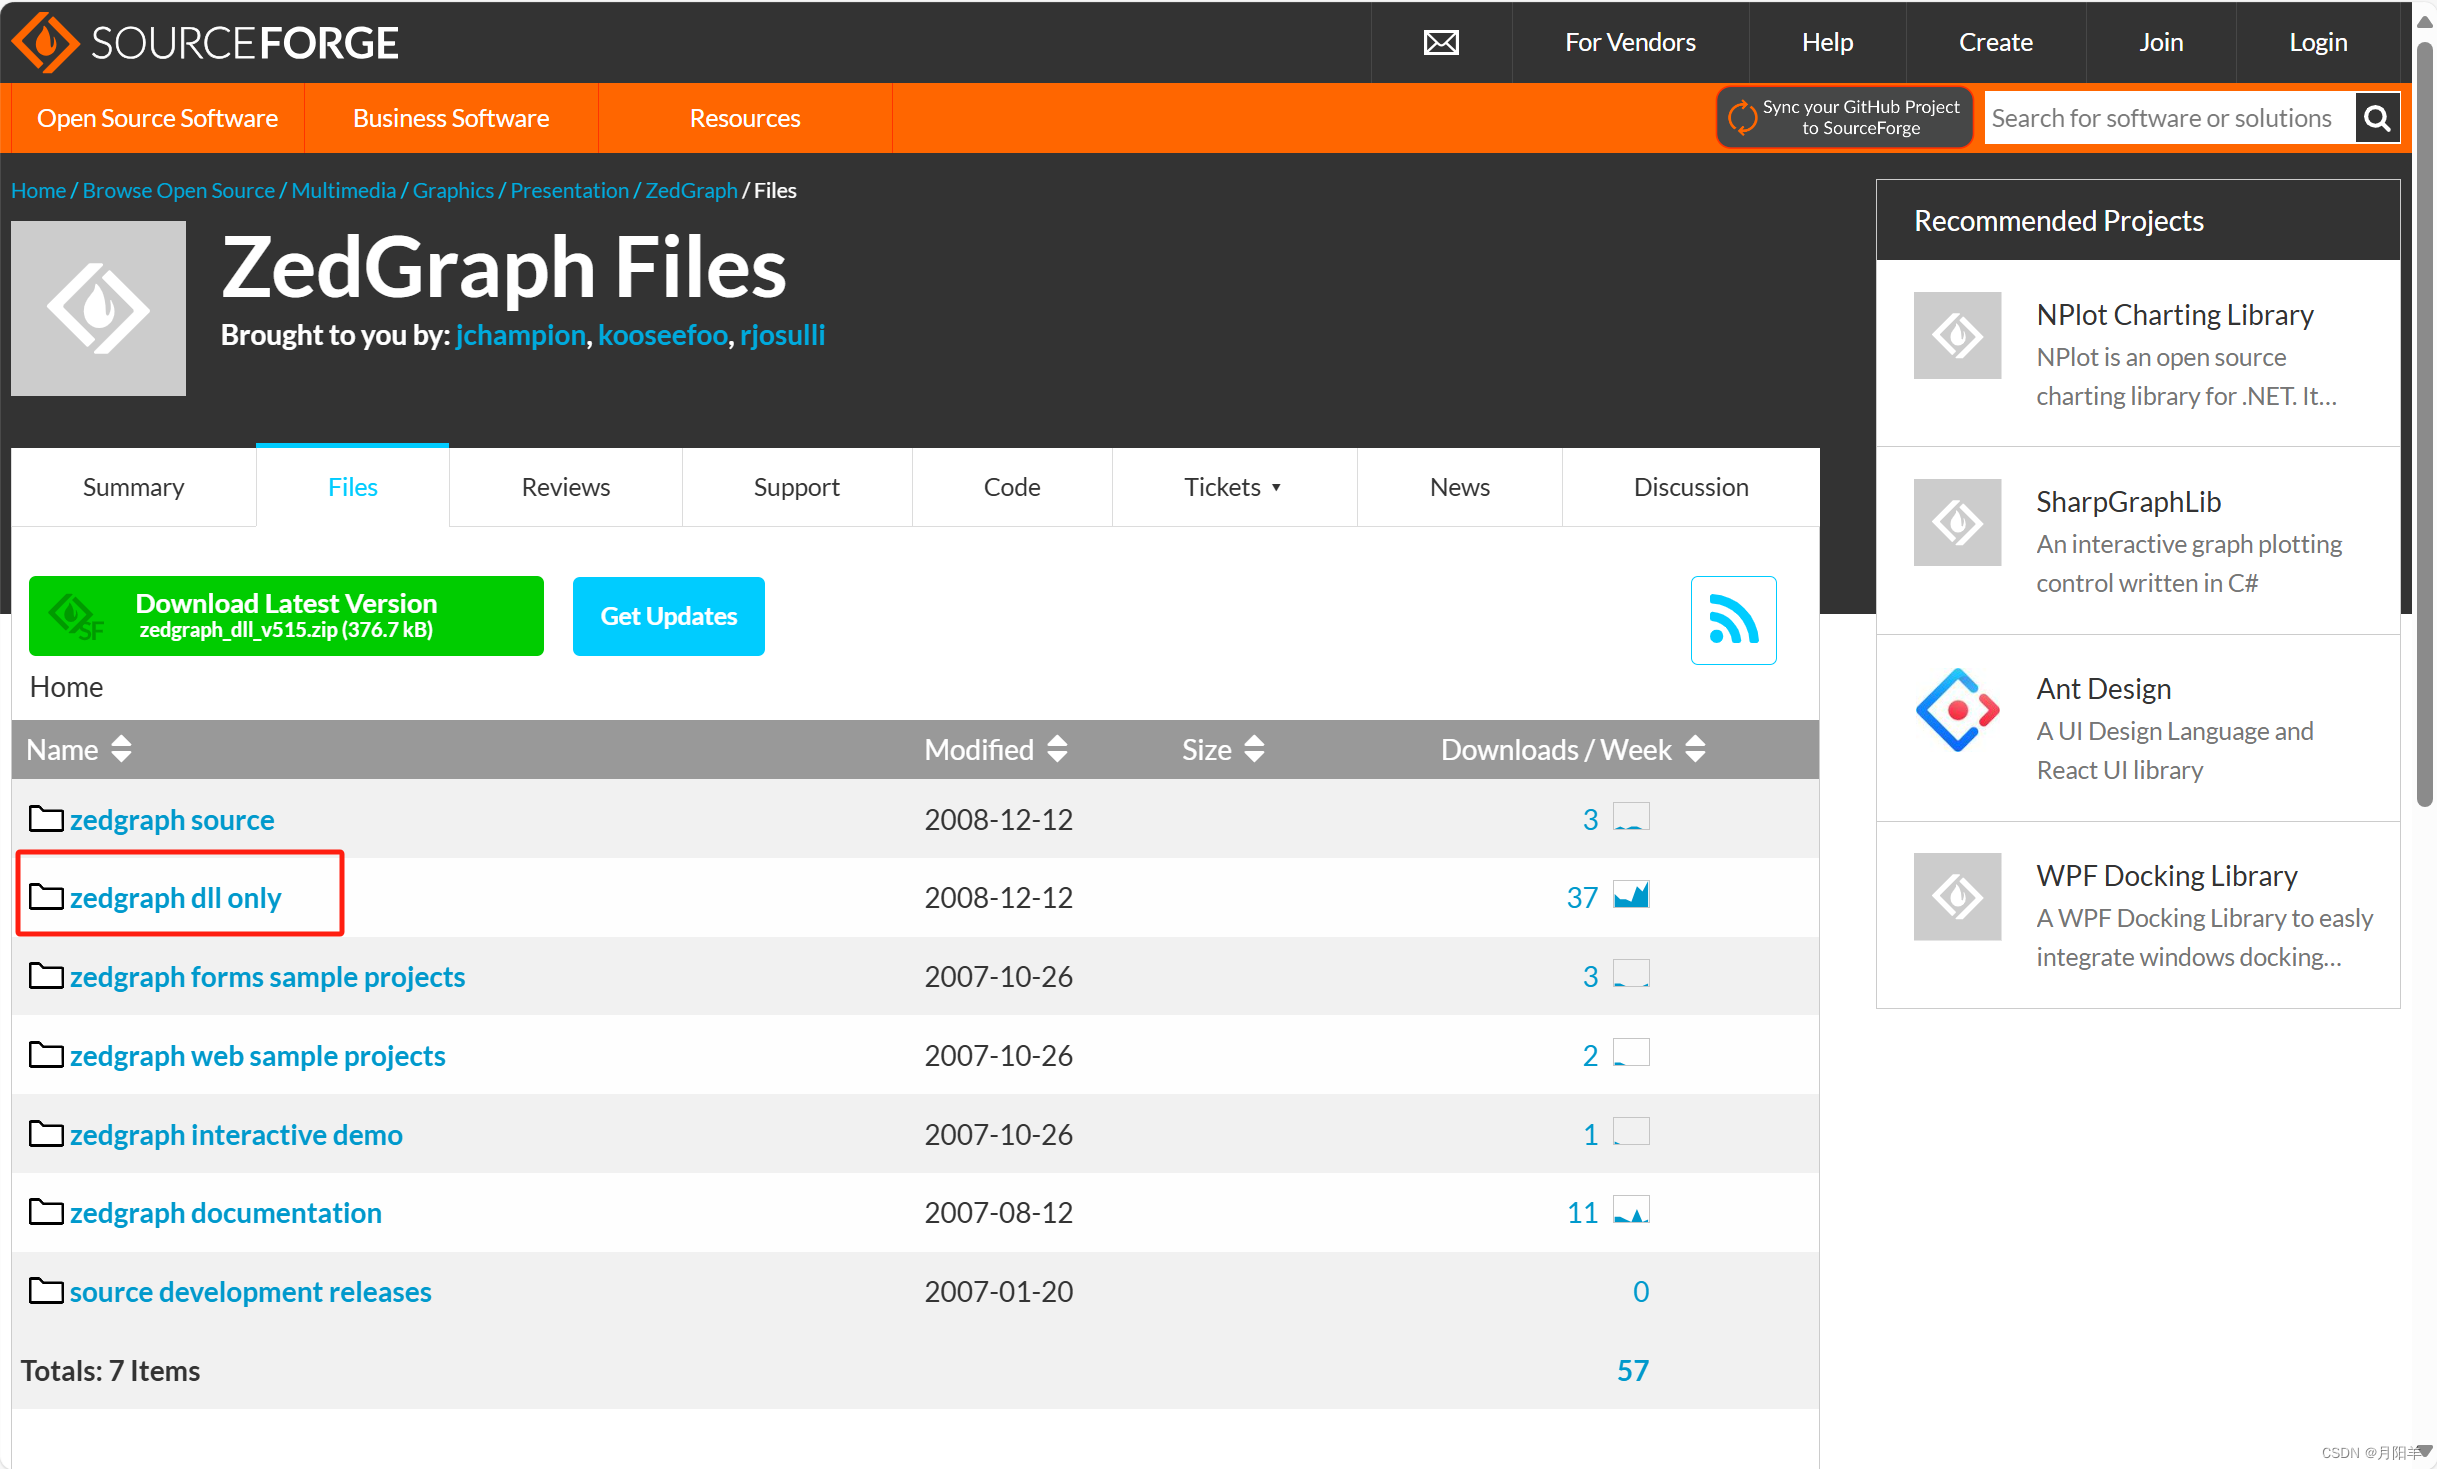This screenshot has width=2437, height=1469.
Task: Click the search magnifier icon
Action: click(2377, 119)
